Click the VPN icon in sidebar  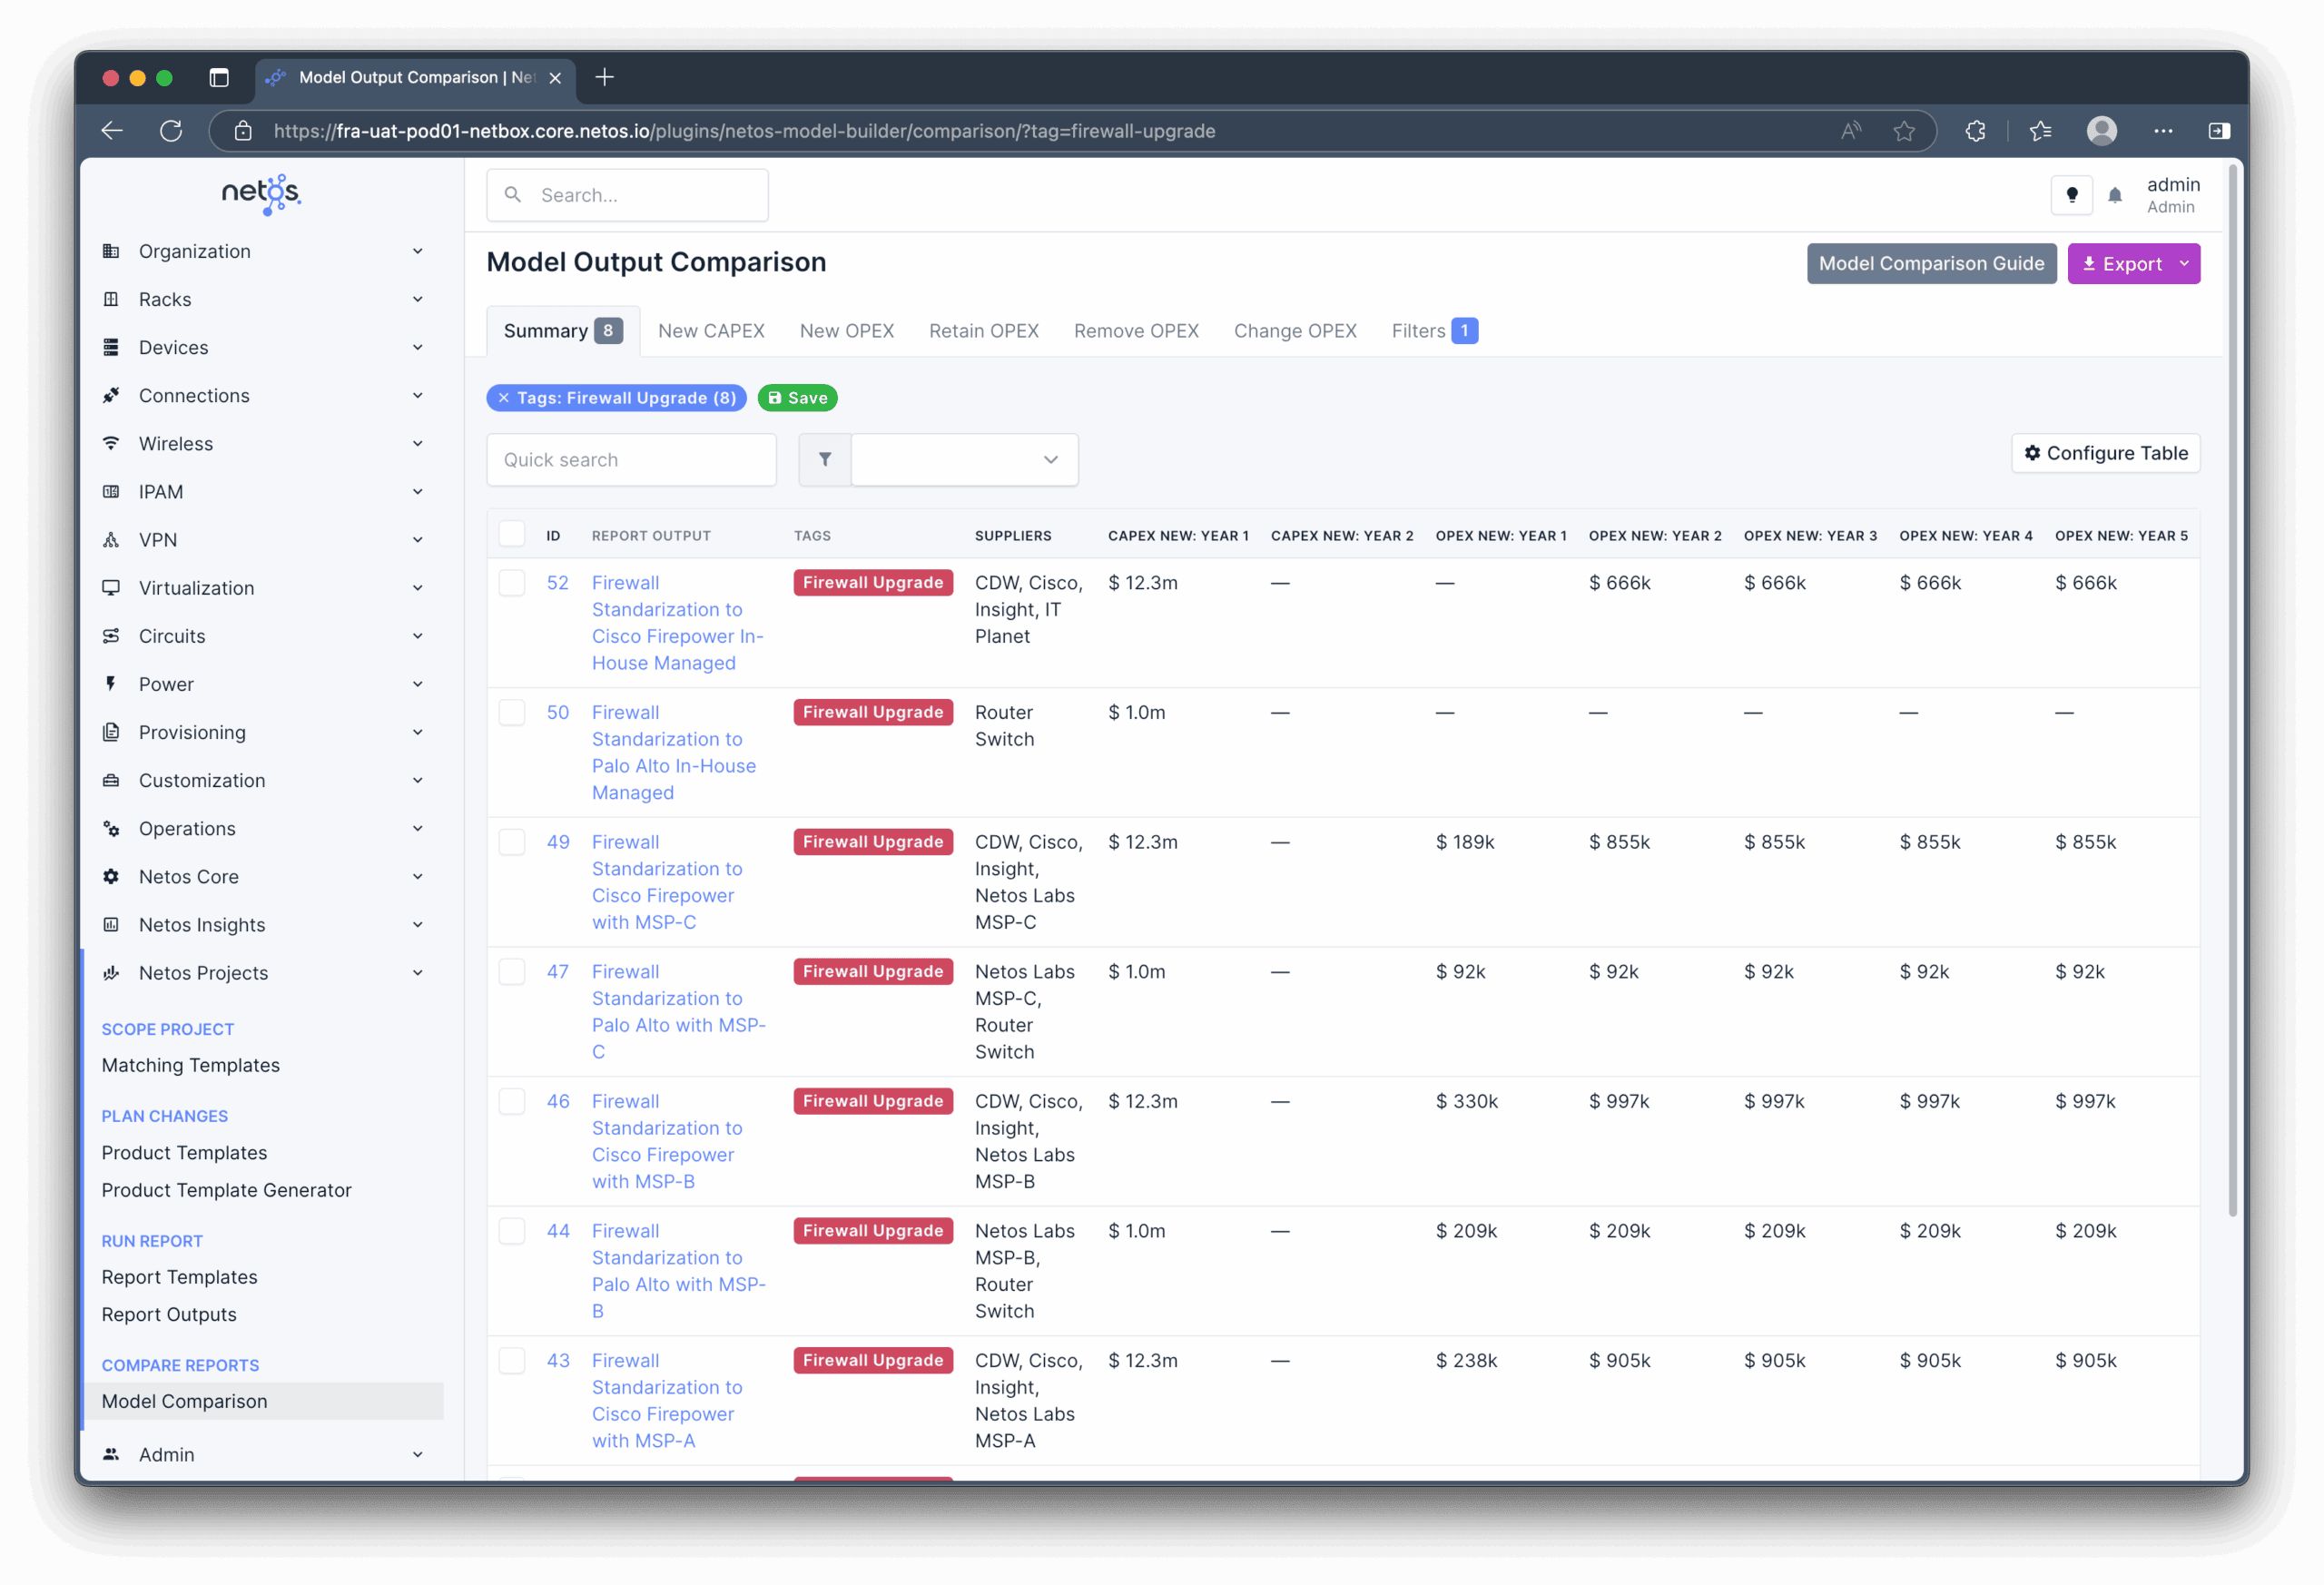pos(111,540)
